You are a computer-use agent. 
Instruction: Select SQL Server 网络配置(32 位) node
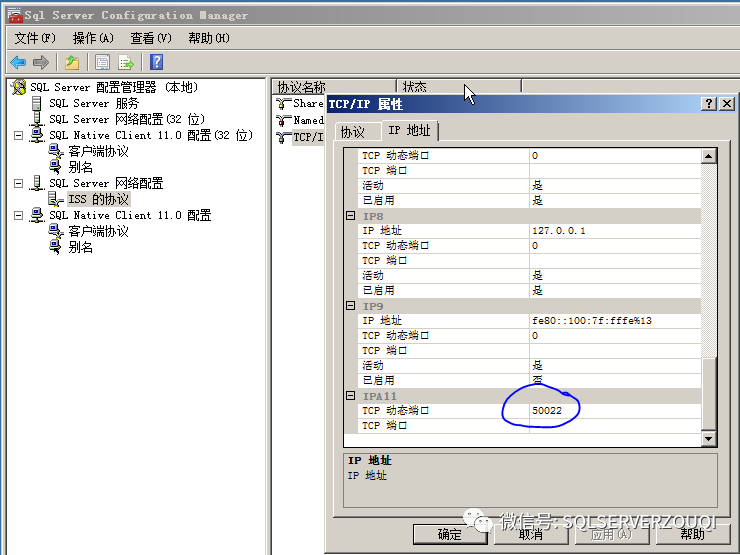tap(127, 119)
